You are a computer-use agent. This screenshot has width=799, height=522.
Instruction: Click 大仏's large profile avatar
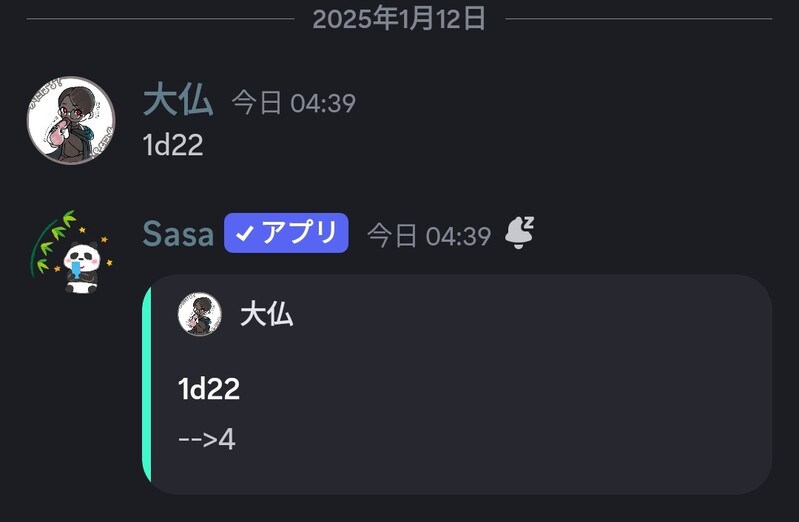(70, 120)
